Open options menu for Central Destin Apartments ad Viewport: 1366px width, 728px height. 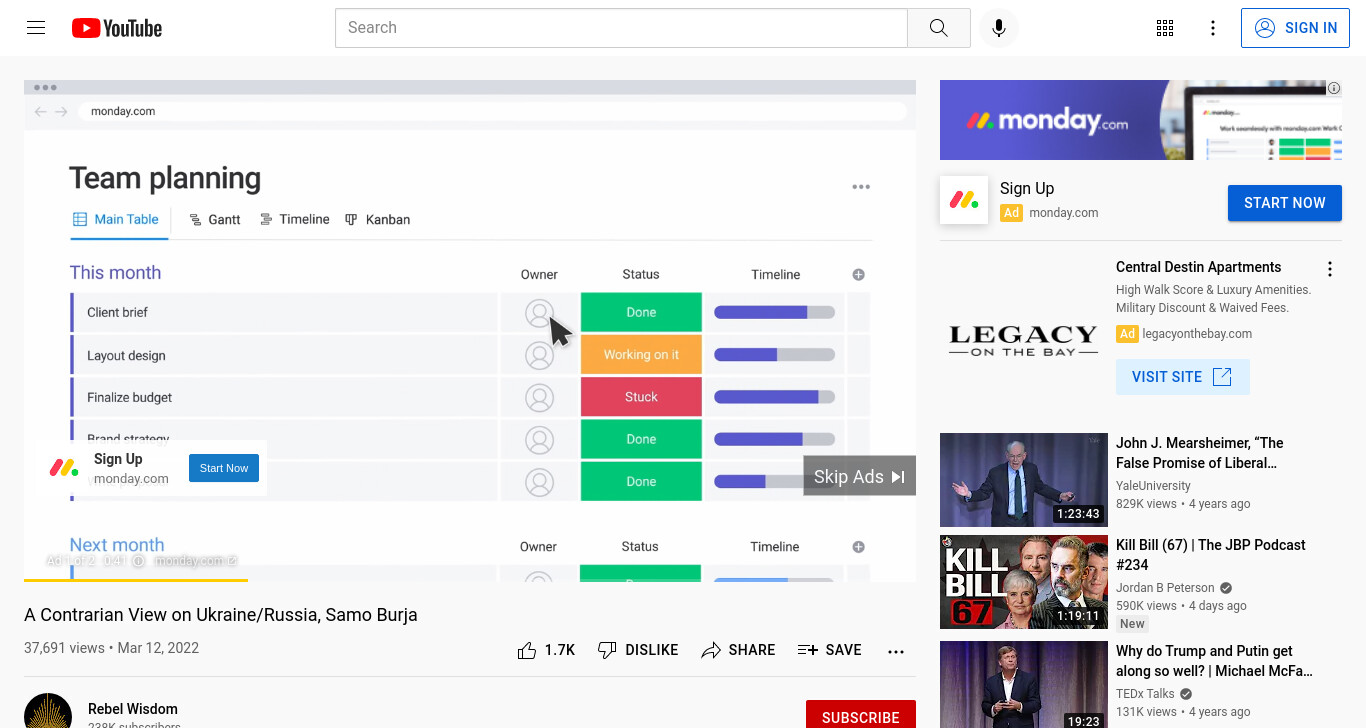(1330, 269)
